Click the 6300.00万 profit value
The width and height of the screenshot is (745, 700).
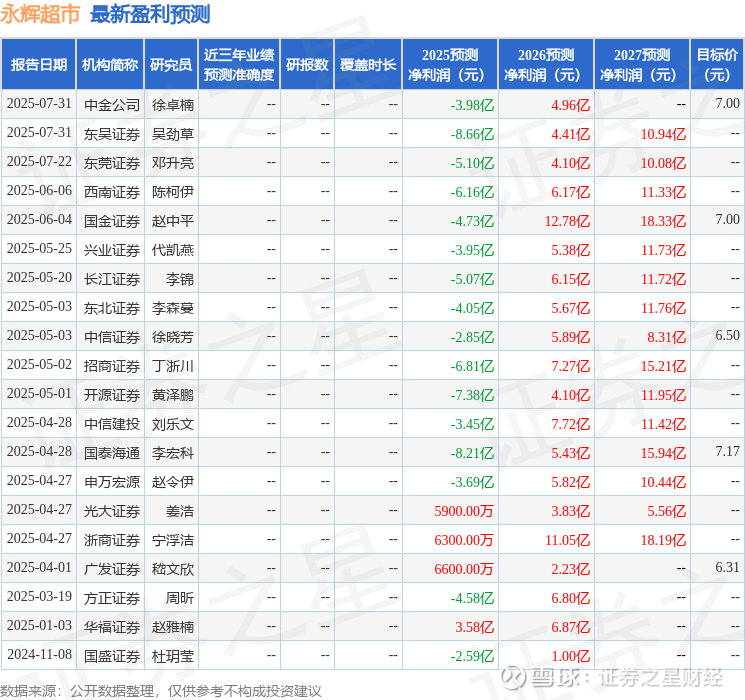tap(464, 540)
